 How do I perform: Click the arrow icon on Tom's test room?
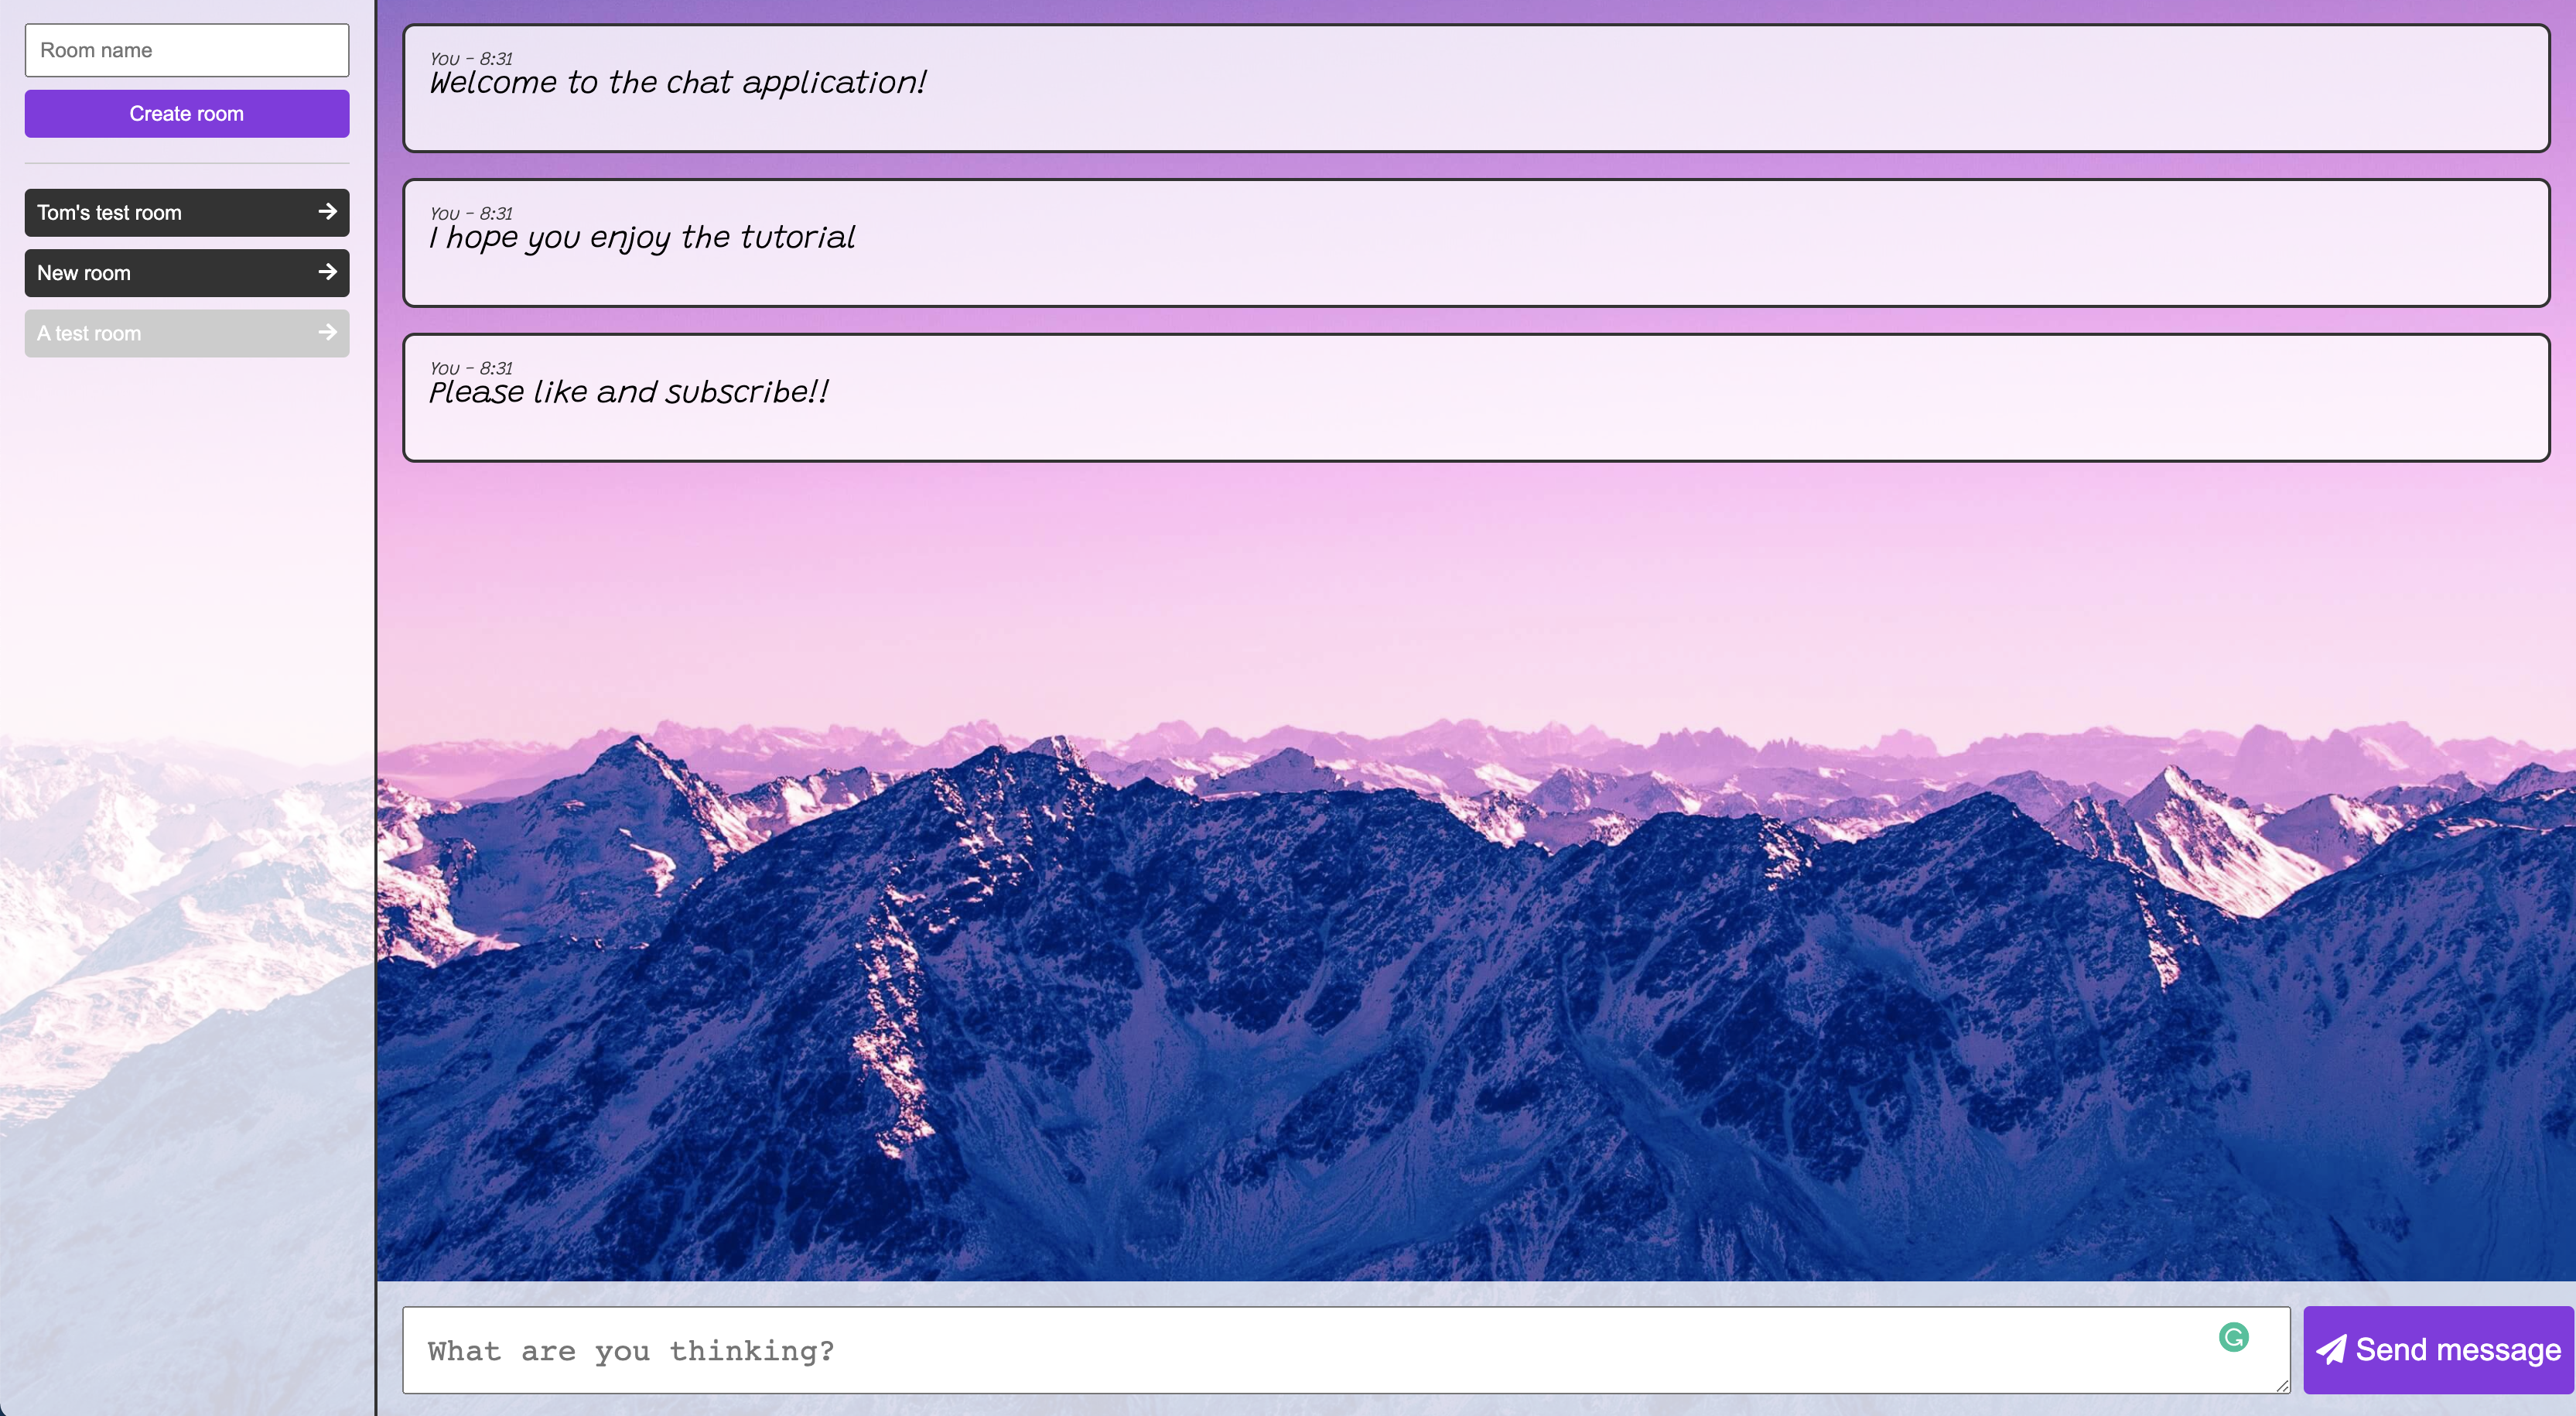click(x=327, y=212)
